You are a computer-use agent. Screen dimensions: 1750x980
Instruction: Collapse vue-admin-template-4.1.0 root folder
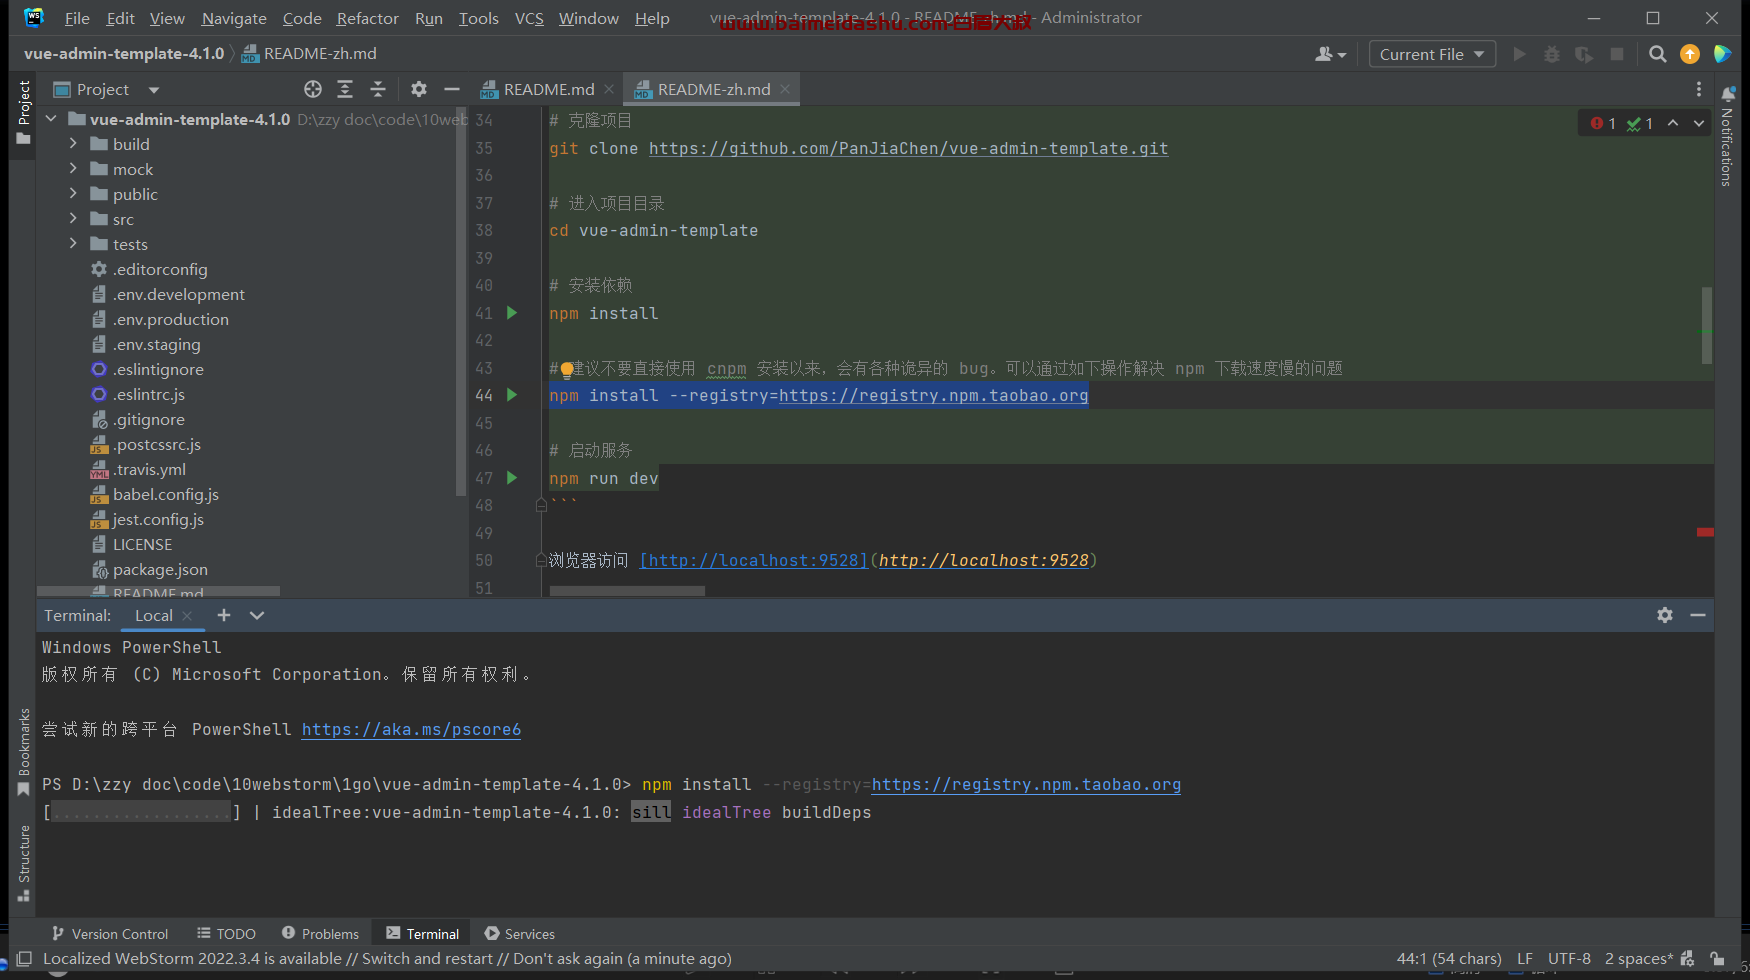tap(51, 119)
